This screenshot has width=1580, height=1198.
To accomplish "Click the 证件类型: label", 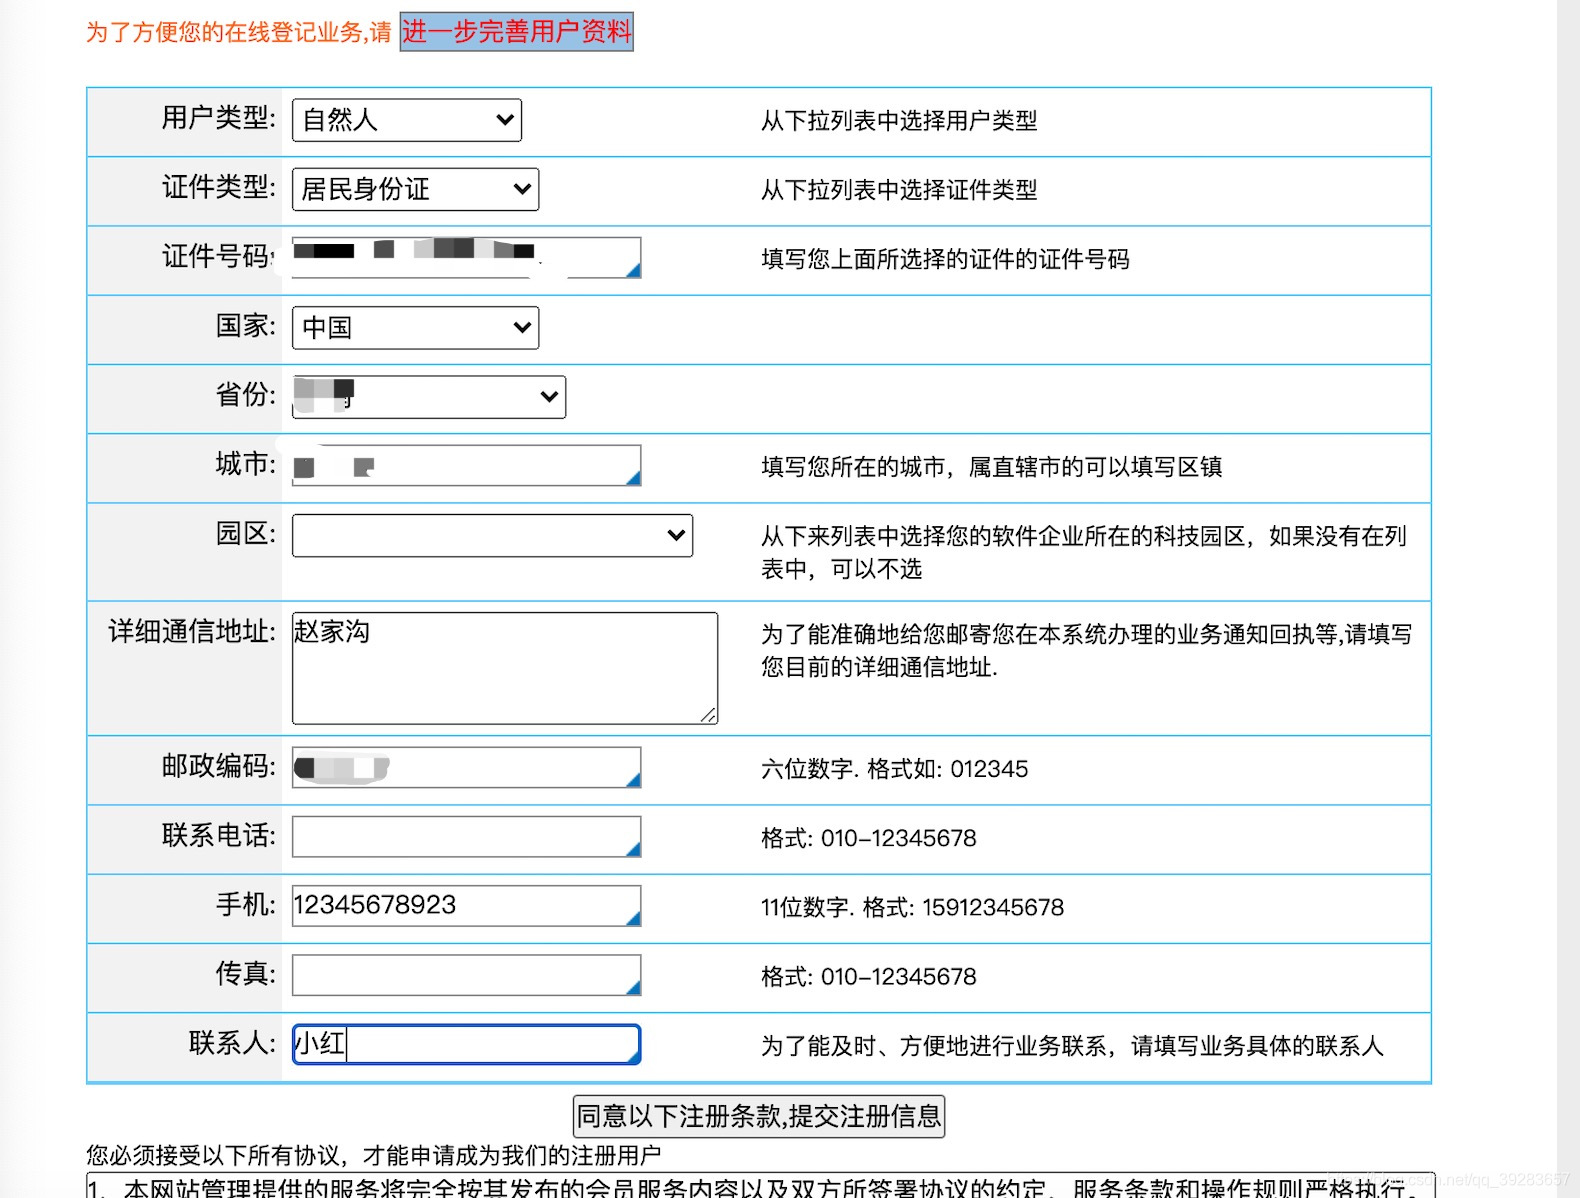I will 219,187.
